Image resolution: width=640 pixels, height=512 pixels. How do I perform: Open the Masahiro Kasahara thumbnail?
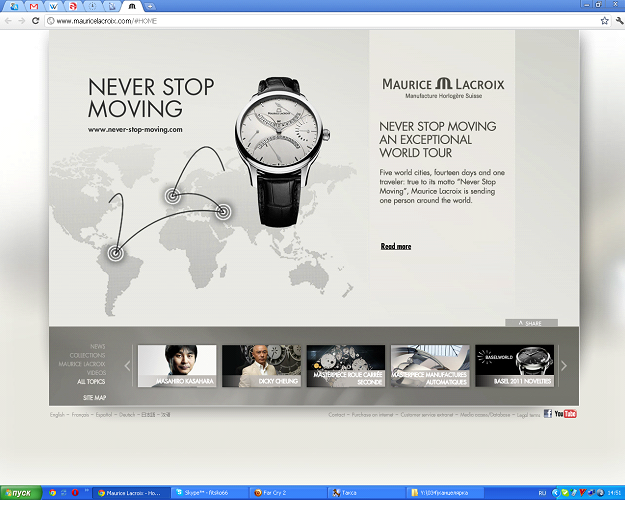tap(176, 366)
